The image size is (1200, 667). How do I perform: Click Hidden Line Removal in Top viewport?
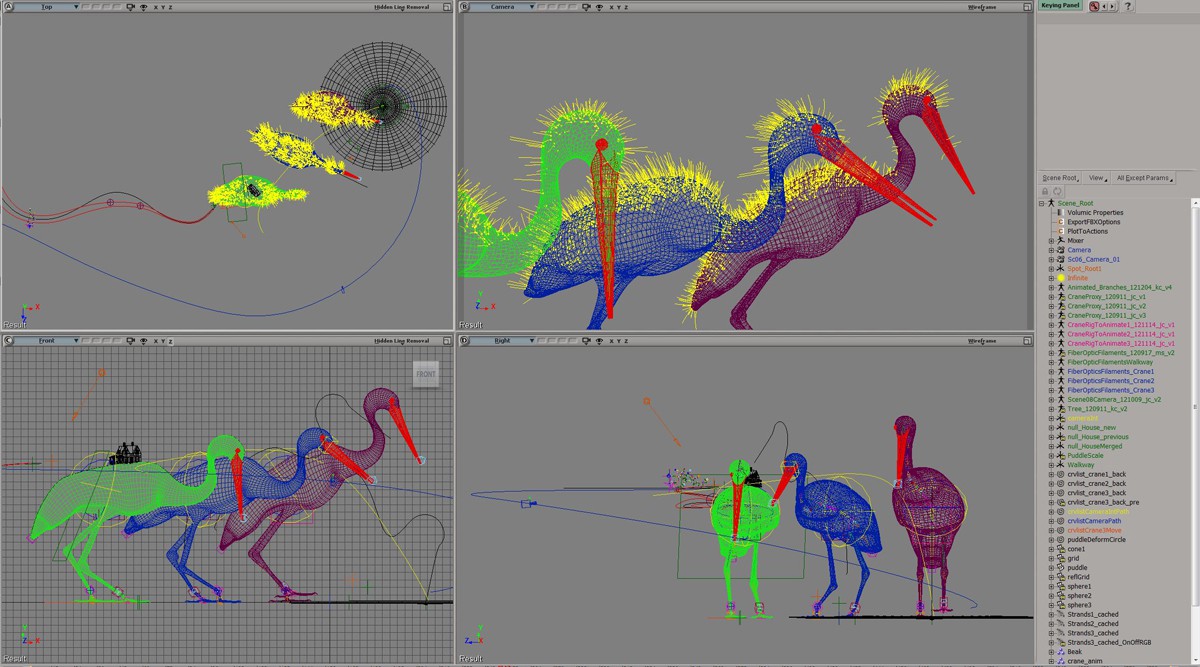click(x=401, y=6)
